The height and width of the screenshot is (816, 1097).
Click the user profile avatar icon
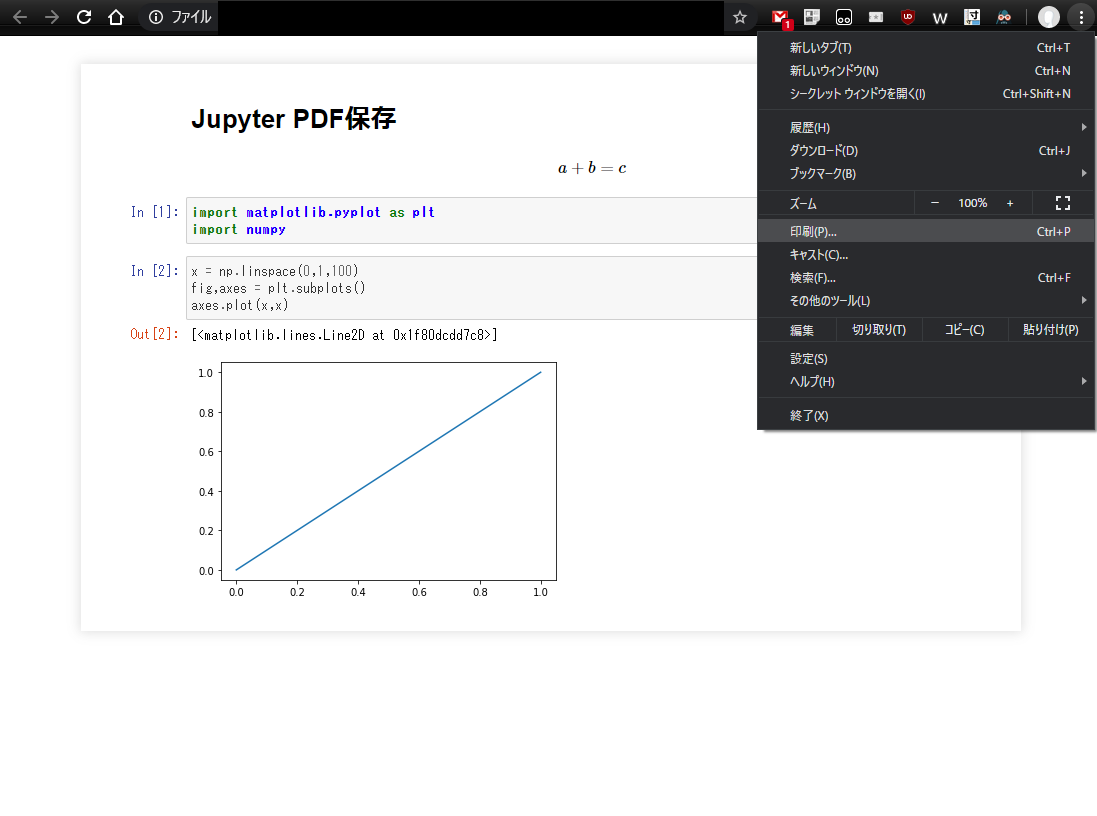pos(1048,17)
